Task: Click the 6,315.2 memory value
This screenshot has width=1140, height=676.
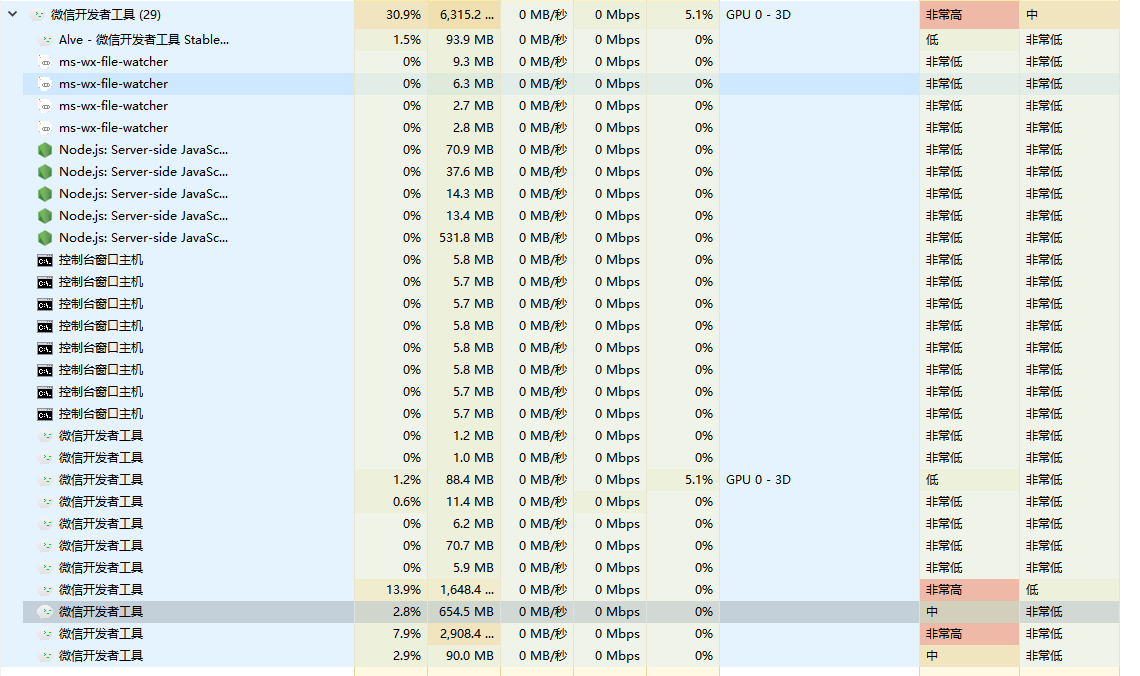Action: (x=467, y=15)
